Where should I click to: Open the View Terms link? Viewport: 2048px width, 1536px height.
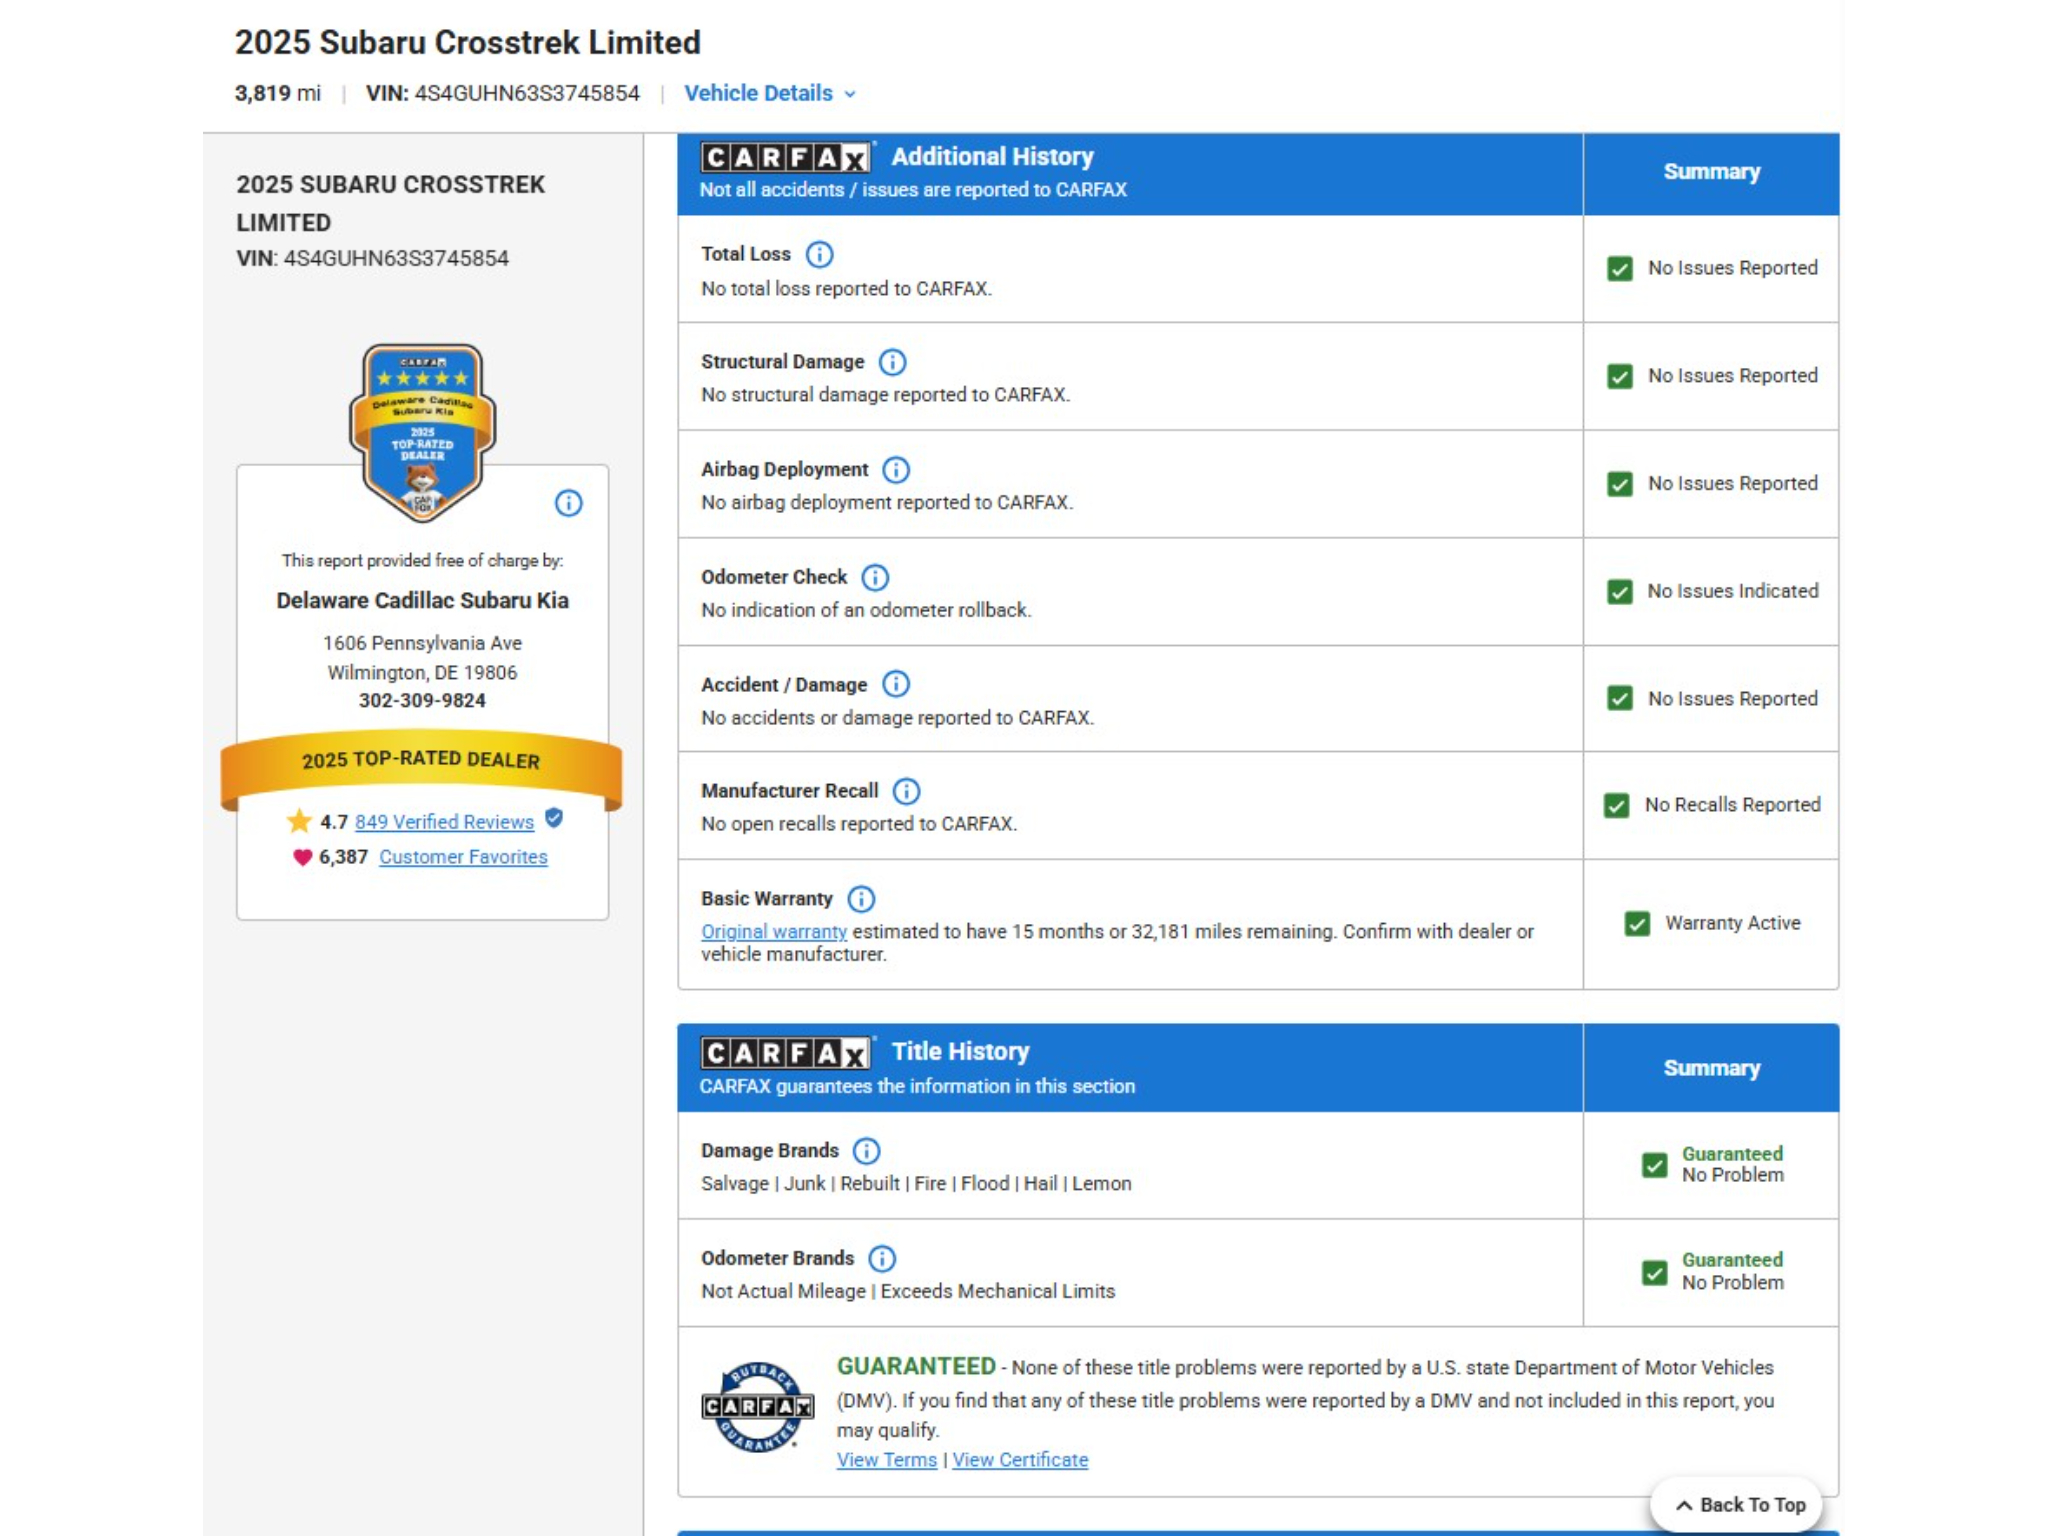click(x=887, y=1460)
